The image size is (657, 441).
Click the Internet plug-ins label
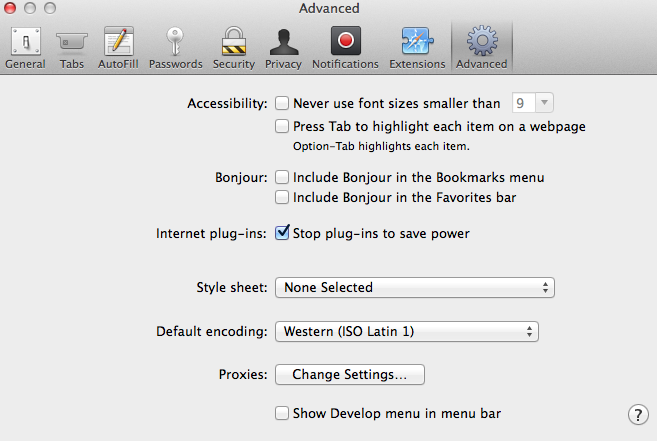[x=211, y=233]
